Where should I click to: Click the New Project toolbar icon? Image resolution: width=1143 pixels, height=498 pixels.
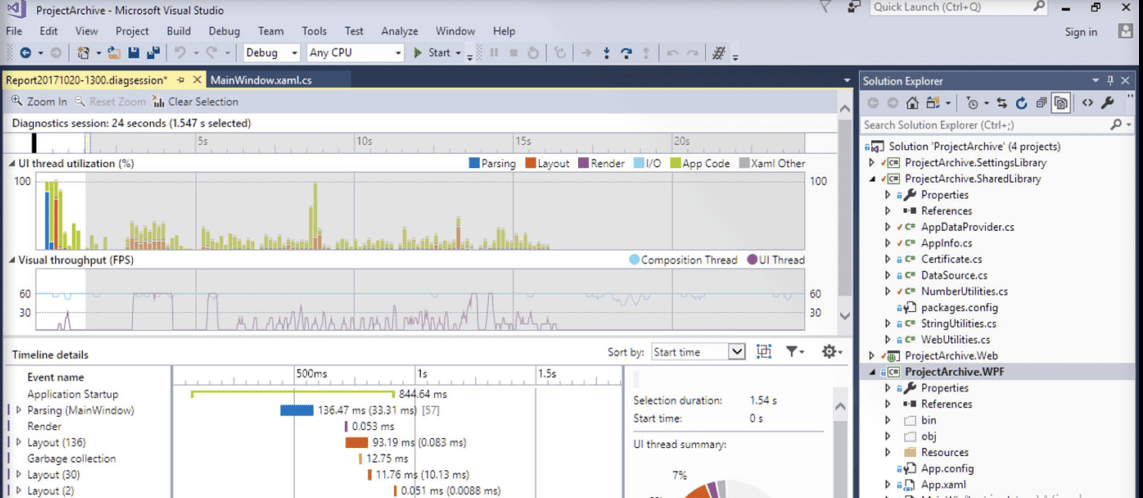pyautogui.click(x=84, y=52)
